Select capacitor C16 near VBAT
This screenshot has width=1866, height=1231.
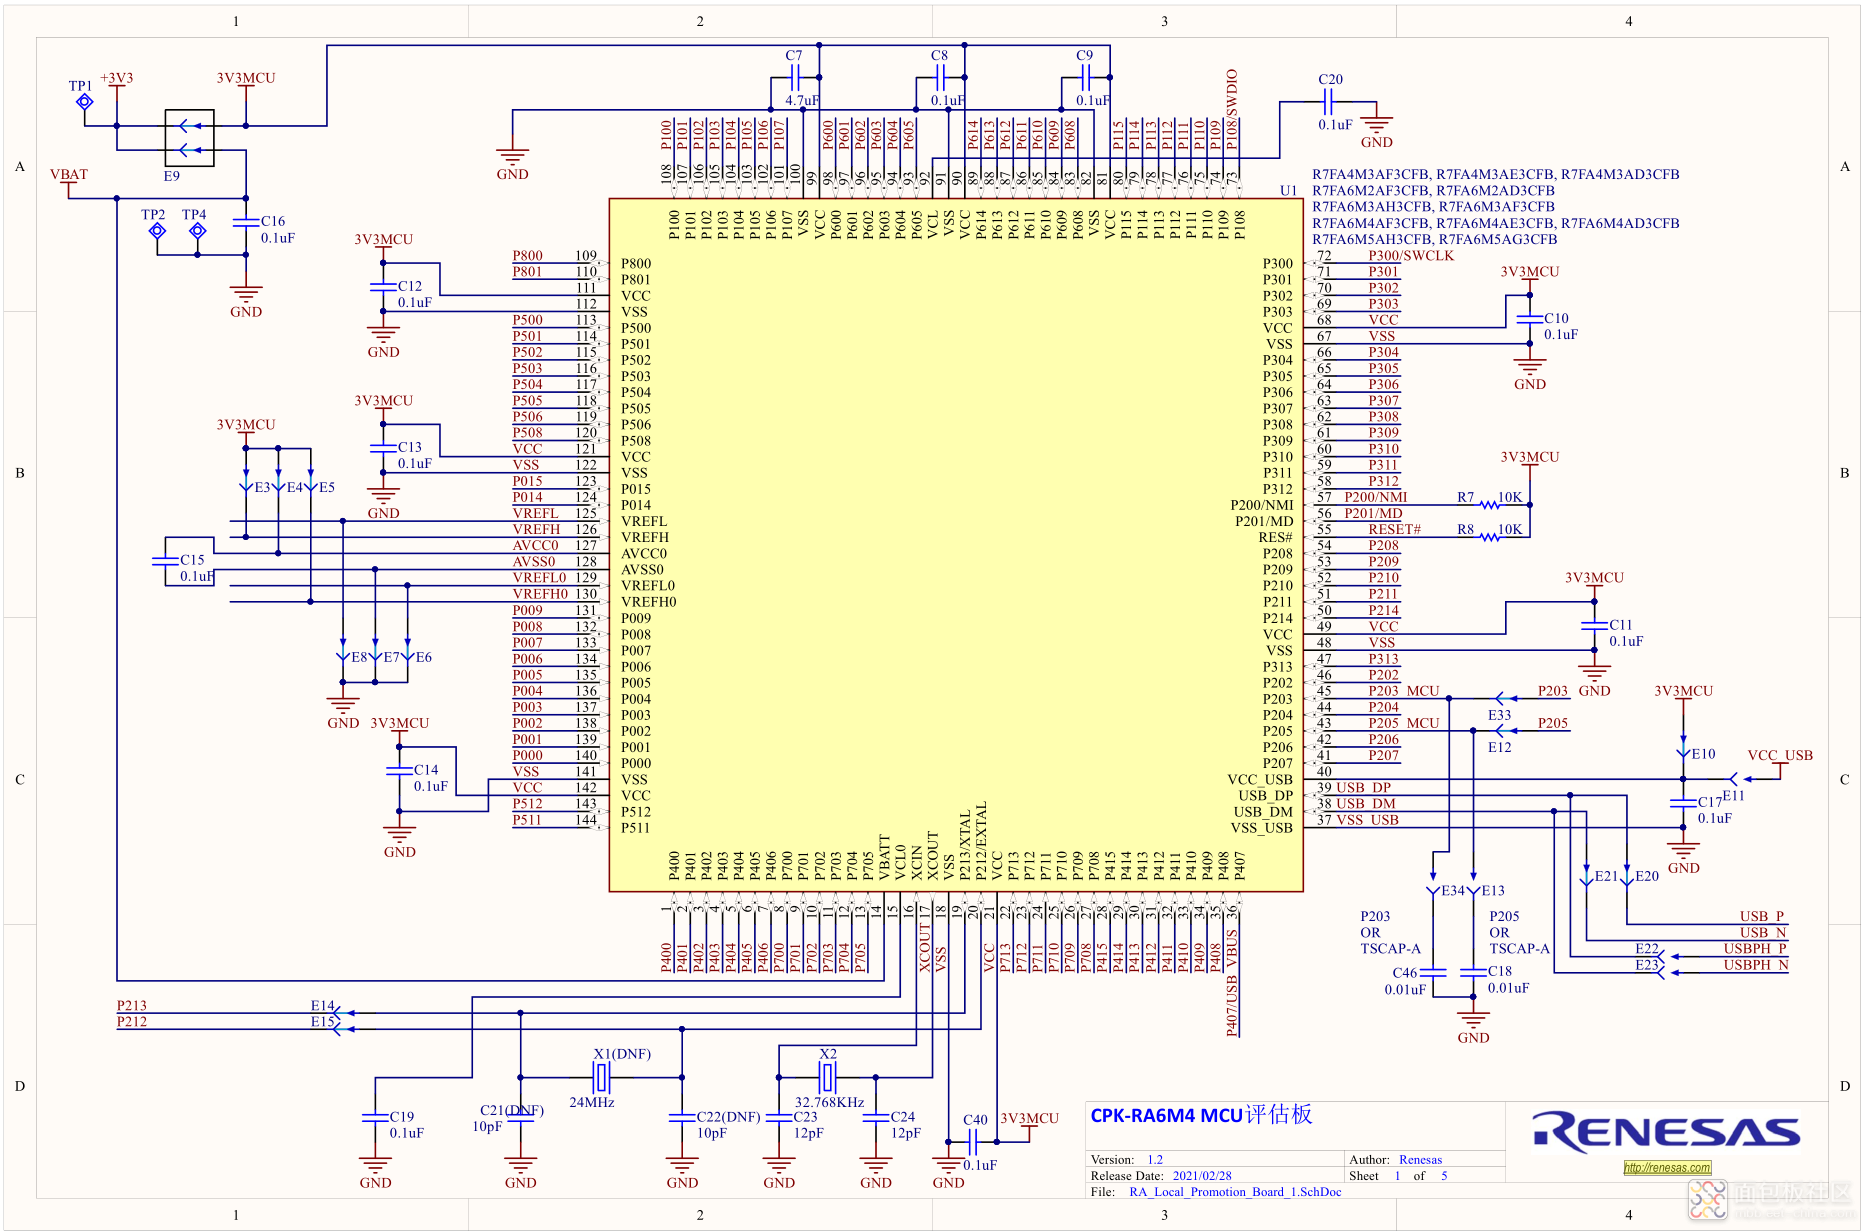(246, 222)
